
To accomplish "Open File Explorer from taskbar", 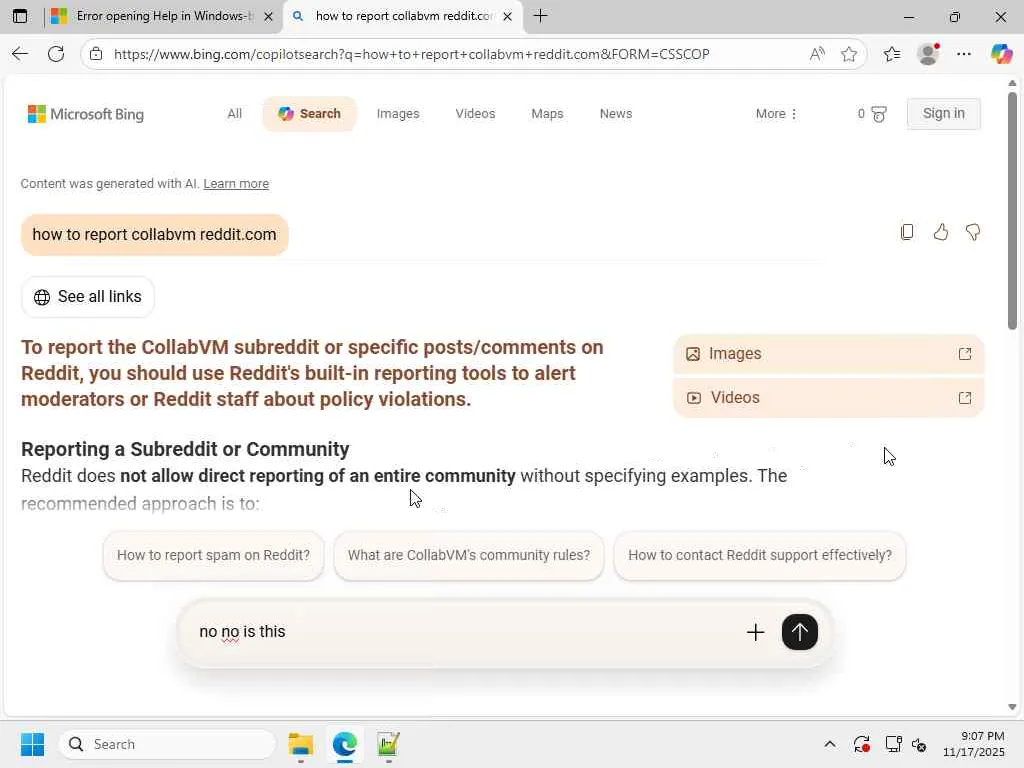I will pyautogui.click(x=301, y=744).
